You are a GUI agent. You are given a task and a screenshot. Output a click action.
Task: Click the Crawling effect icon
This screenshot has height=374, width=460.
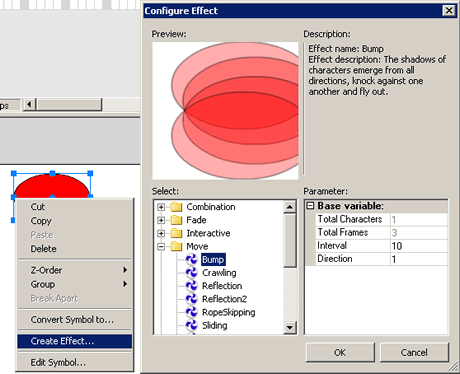[x=192, y=273]
